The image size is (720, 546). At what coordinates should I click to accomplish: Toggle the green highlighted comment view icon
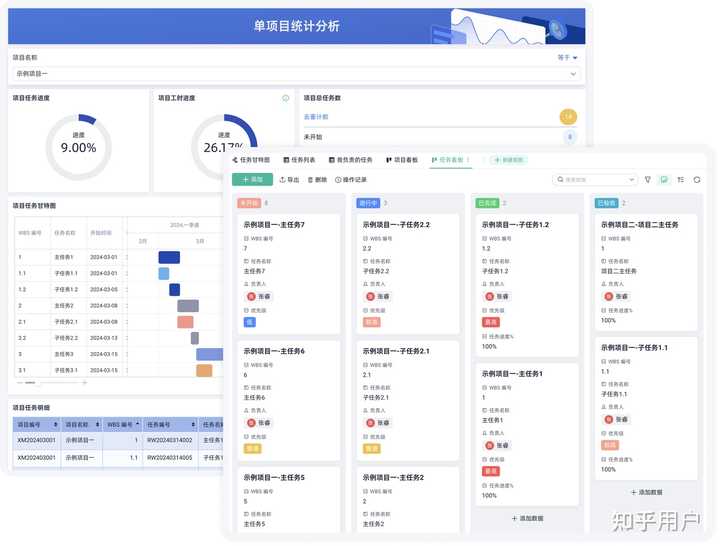click(x=664, y=180)
